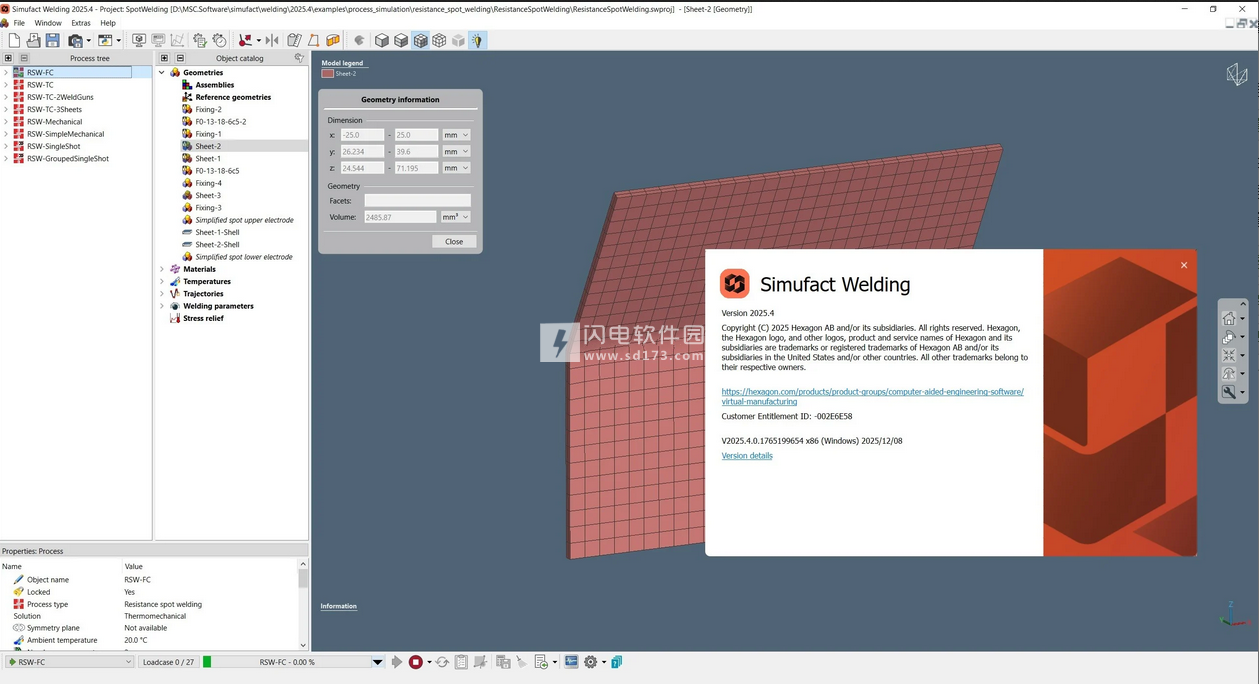1259x684 pixels.
Task: Click the home view icon in viewport
Action: pyautogui.click(x=1229, y=319)
